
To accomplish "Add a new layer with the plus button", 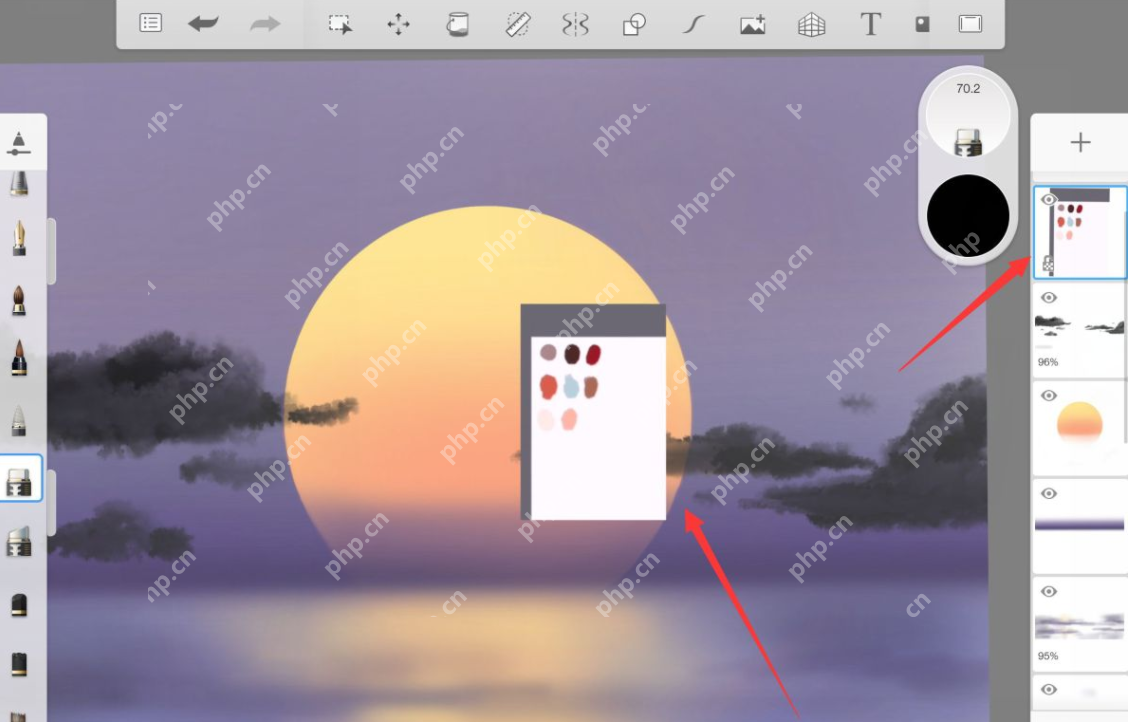I will pos(1080,142).
